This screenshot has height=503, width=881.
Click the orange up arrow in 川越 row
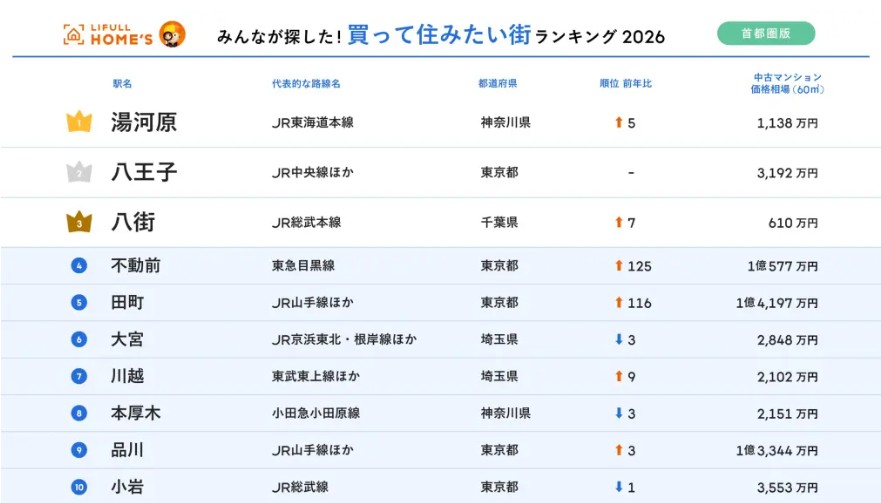[x=619, y=376]
